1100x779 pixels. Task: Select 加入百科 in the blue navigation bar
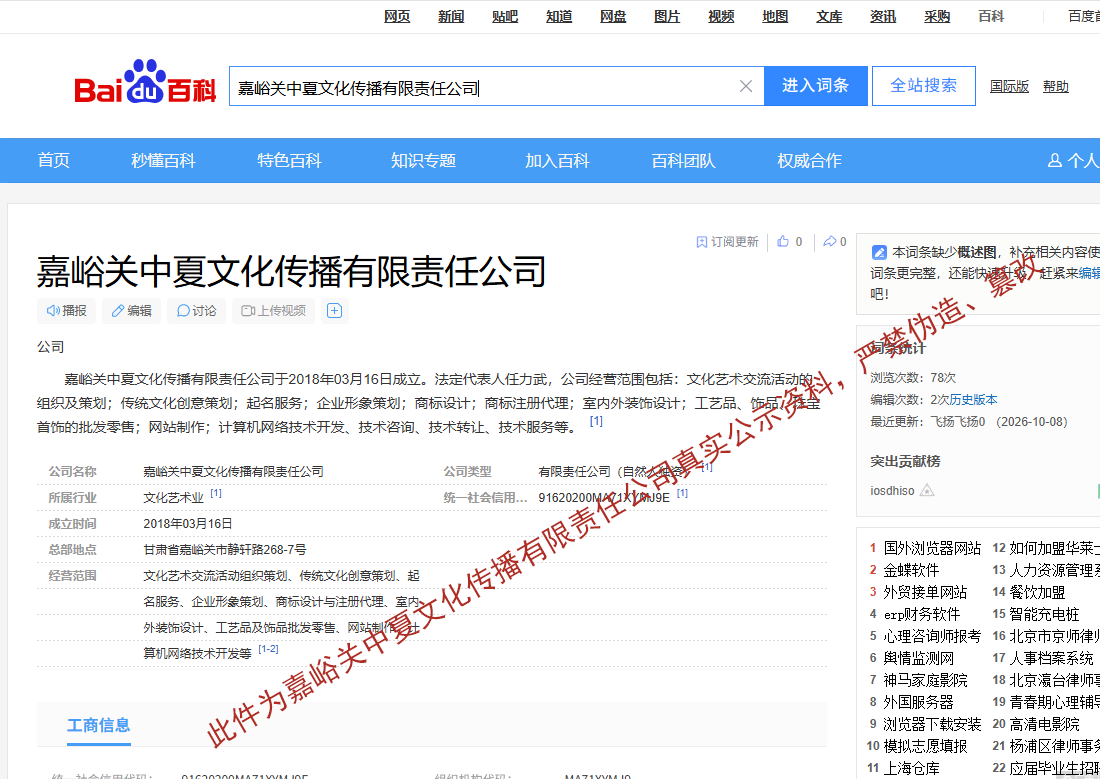tap(557, 160)
